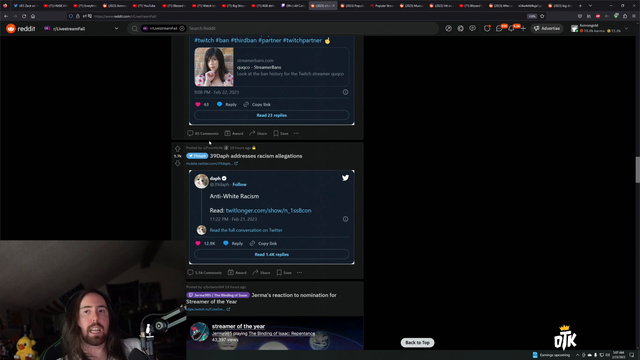Click Award on the quqco ban post
640x360 pixels.
point(234,133)
